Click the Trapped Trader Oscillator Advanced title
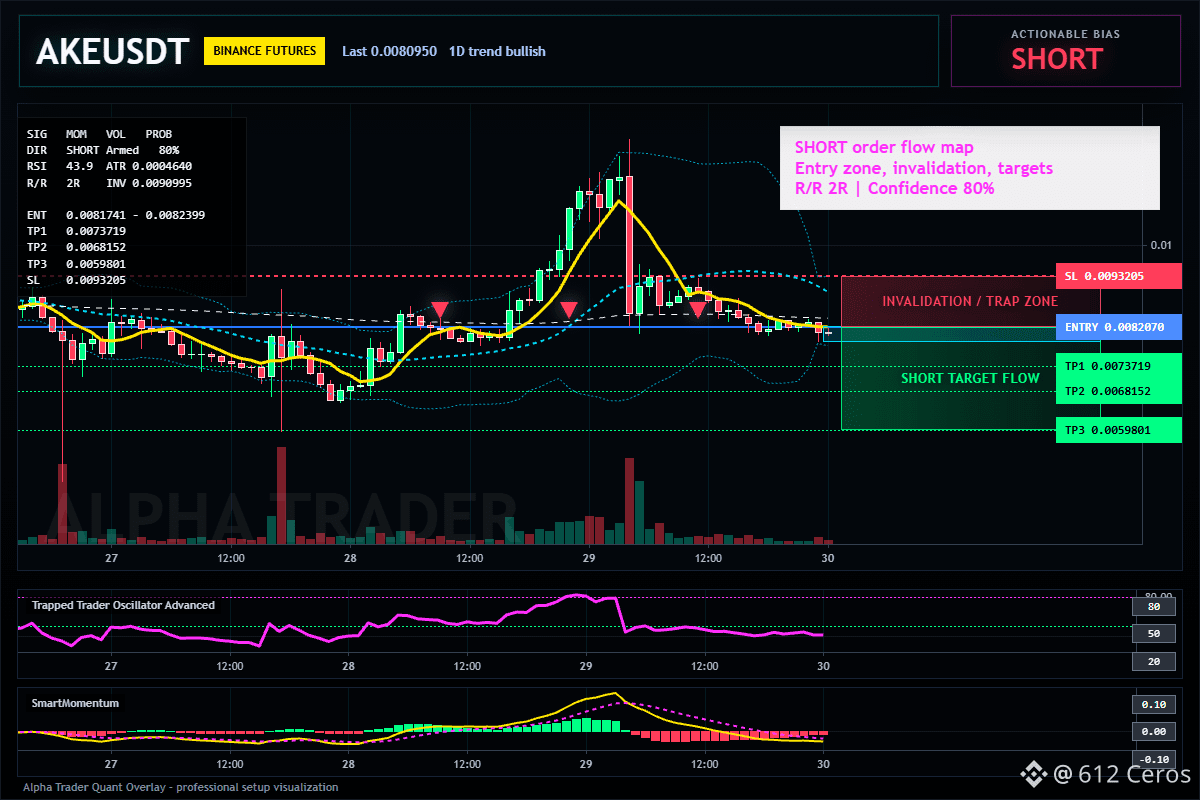This screenshot has height=800, width=1200. pos(123,605)
